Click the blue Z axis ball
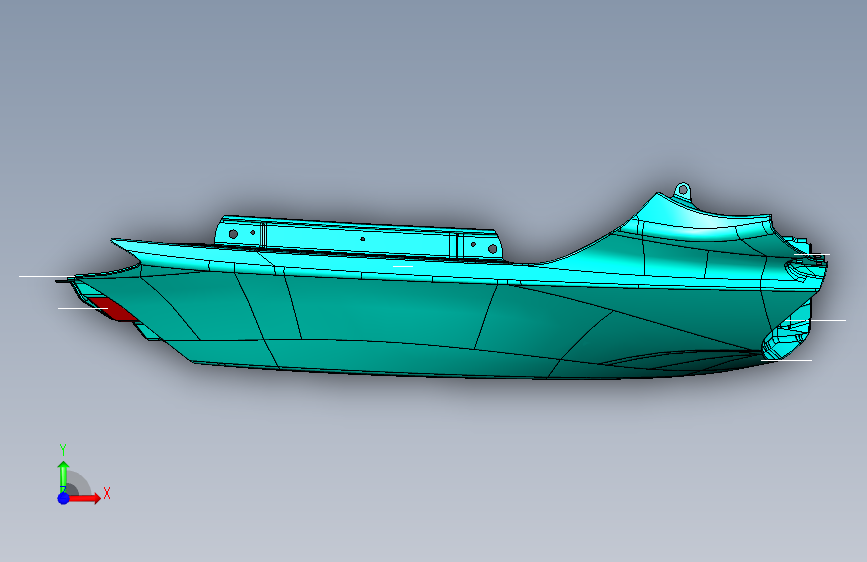 pos(64,498)
